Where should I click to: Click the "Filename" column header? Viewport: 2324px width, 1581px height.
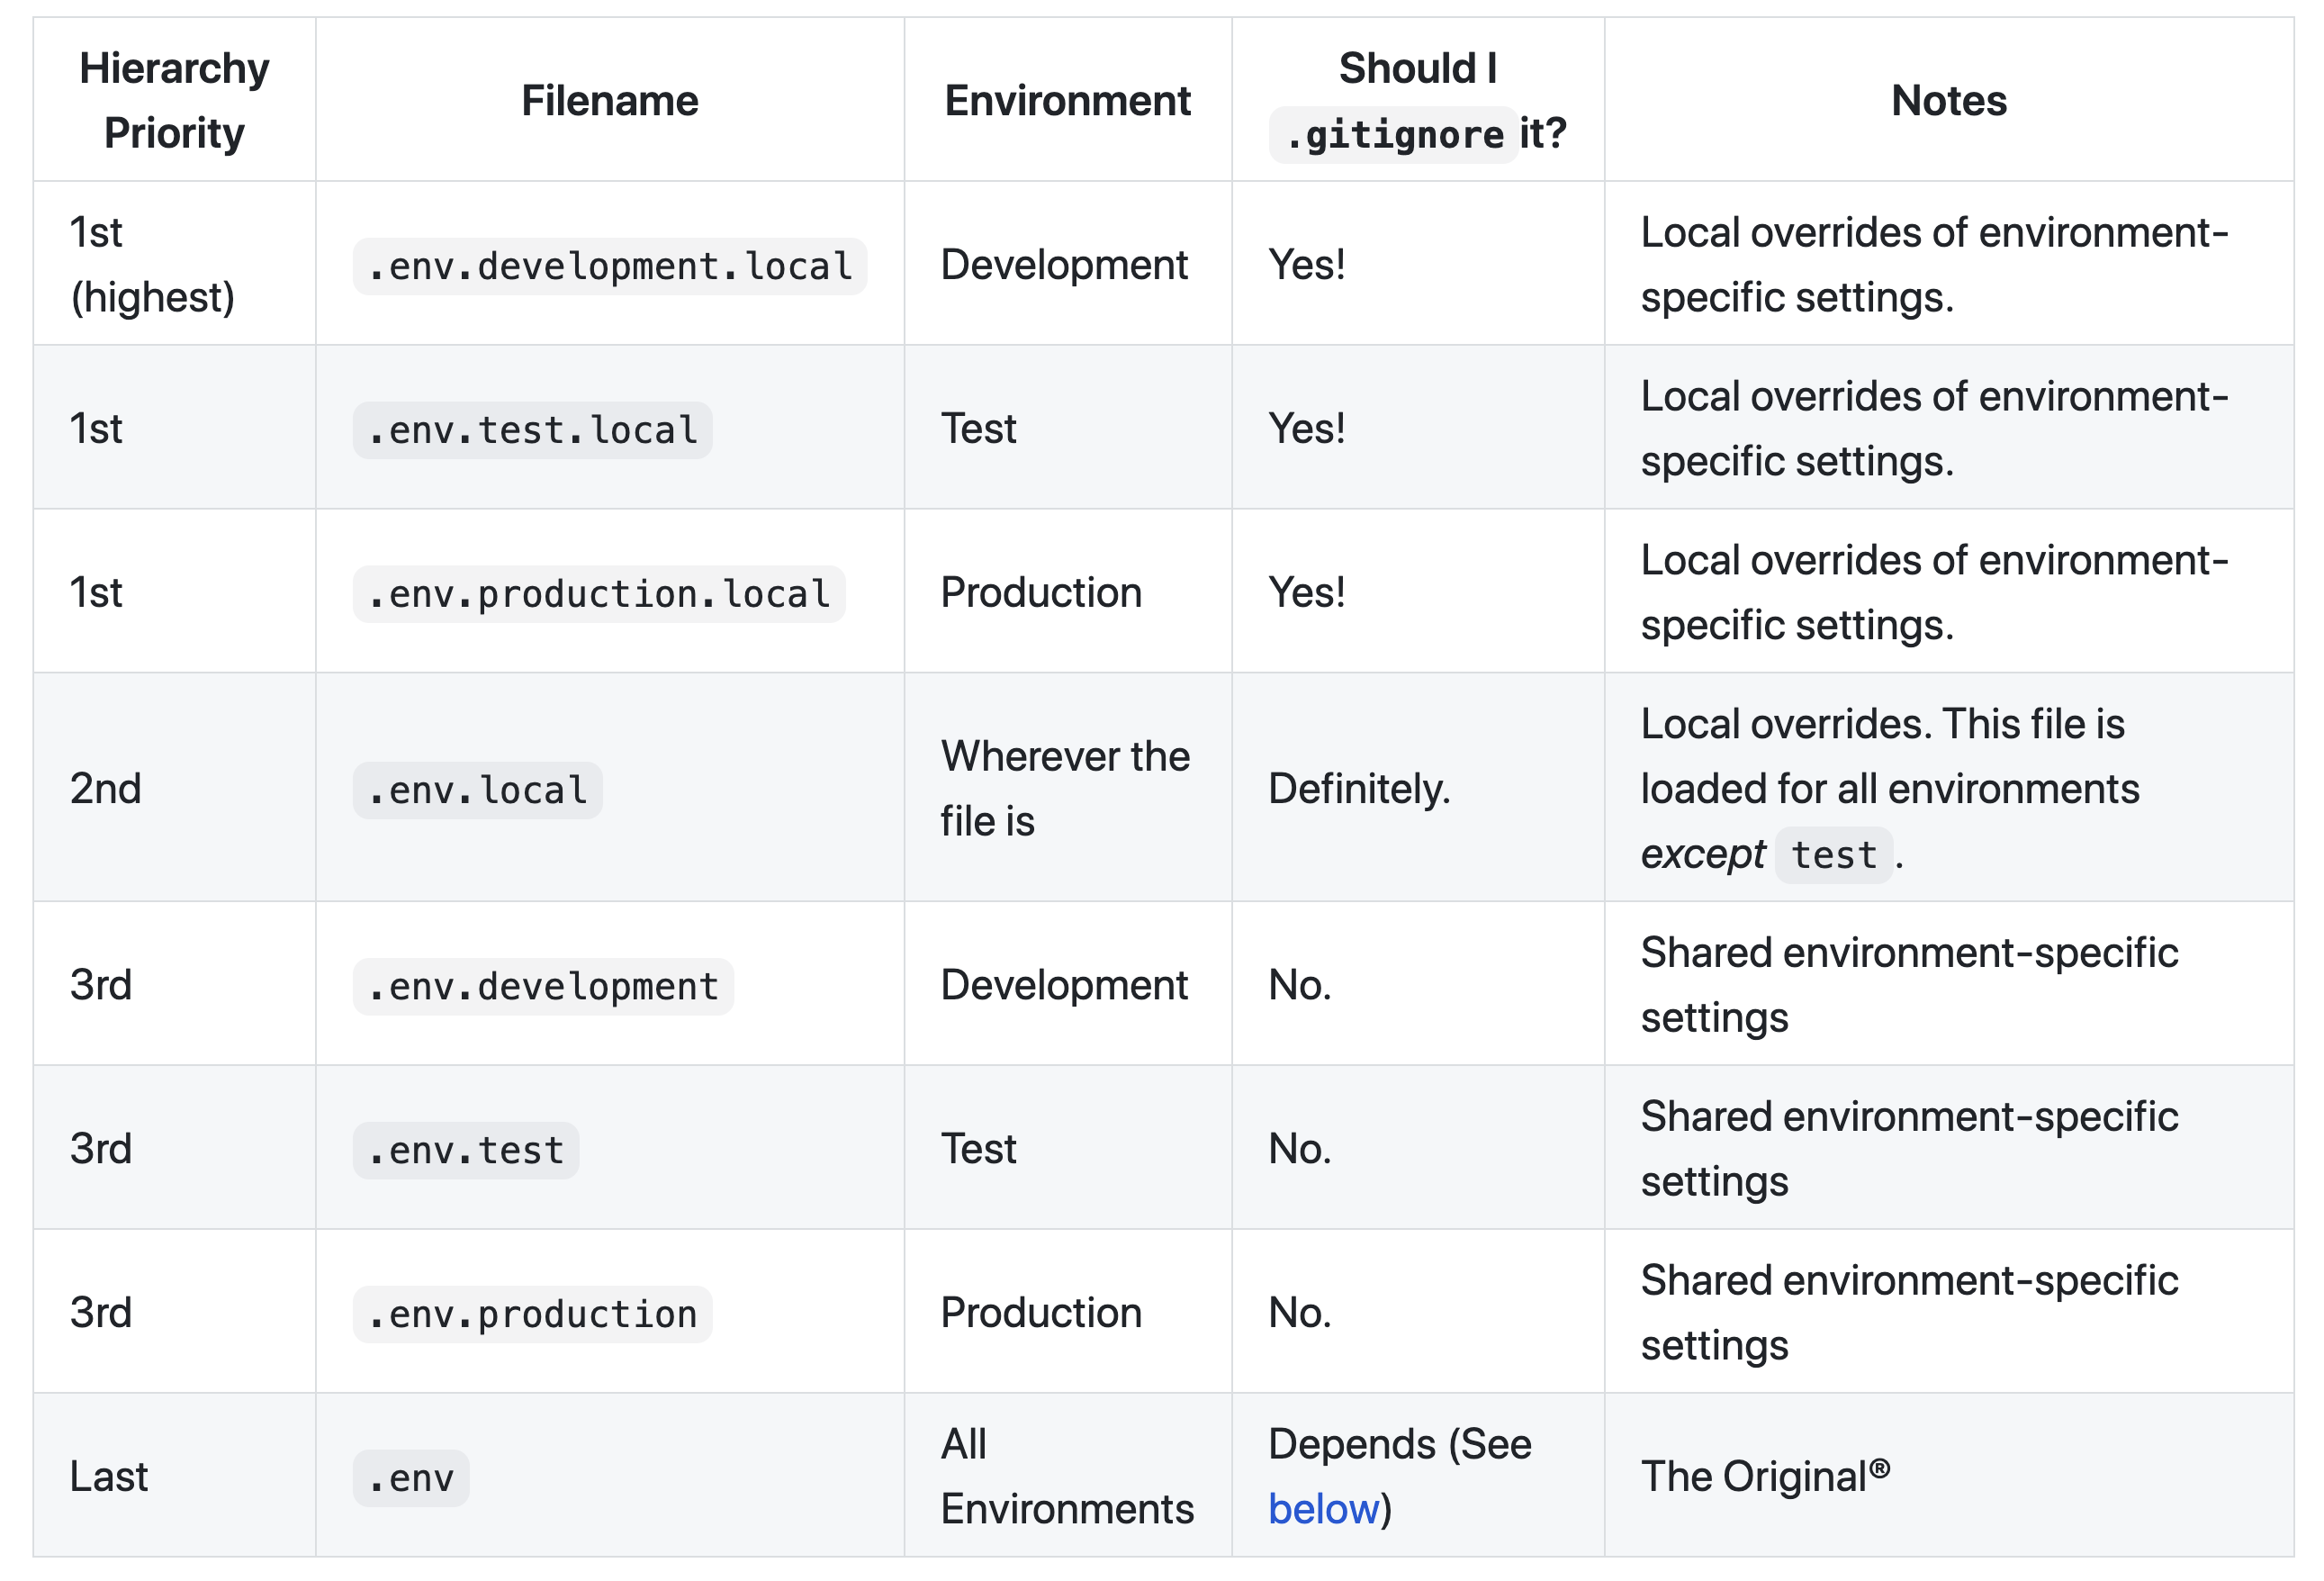[x=609, y=100]
